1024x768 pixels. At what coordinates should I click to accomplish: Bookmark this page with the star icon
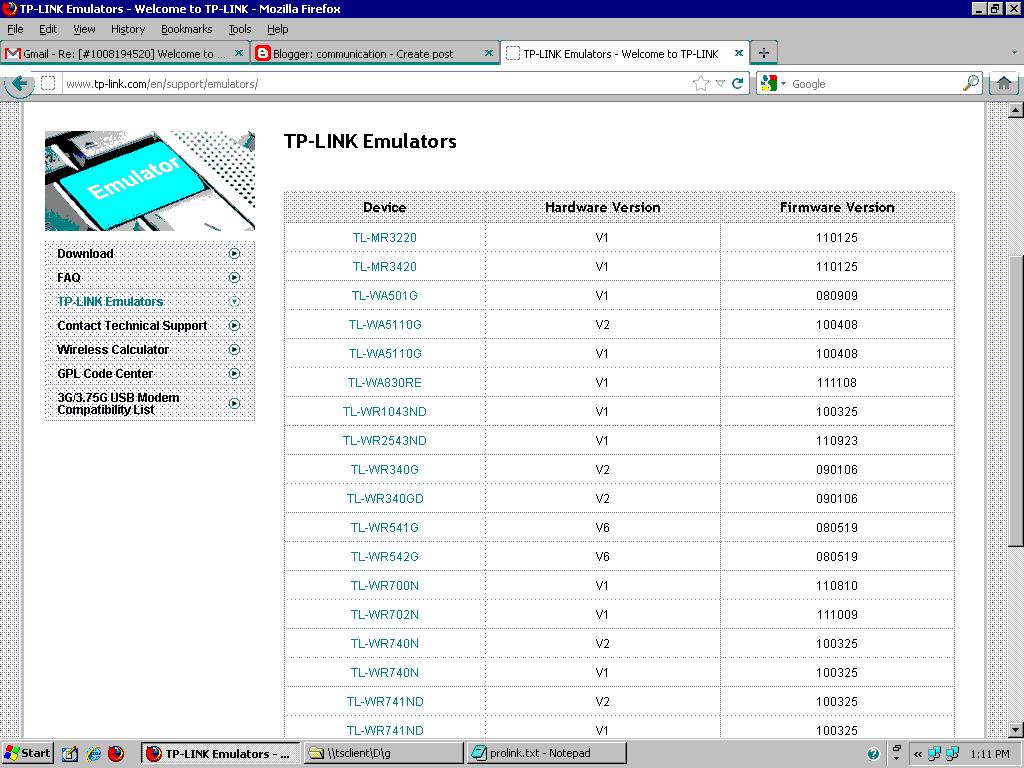(700, 84)
